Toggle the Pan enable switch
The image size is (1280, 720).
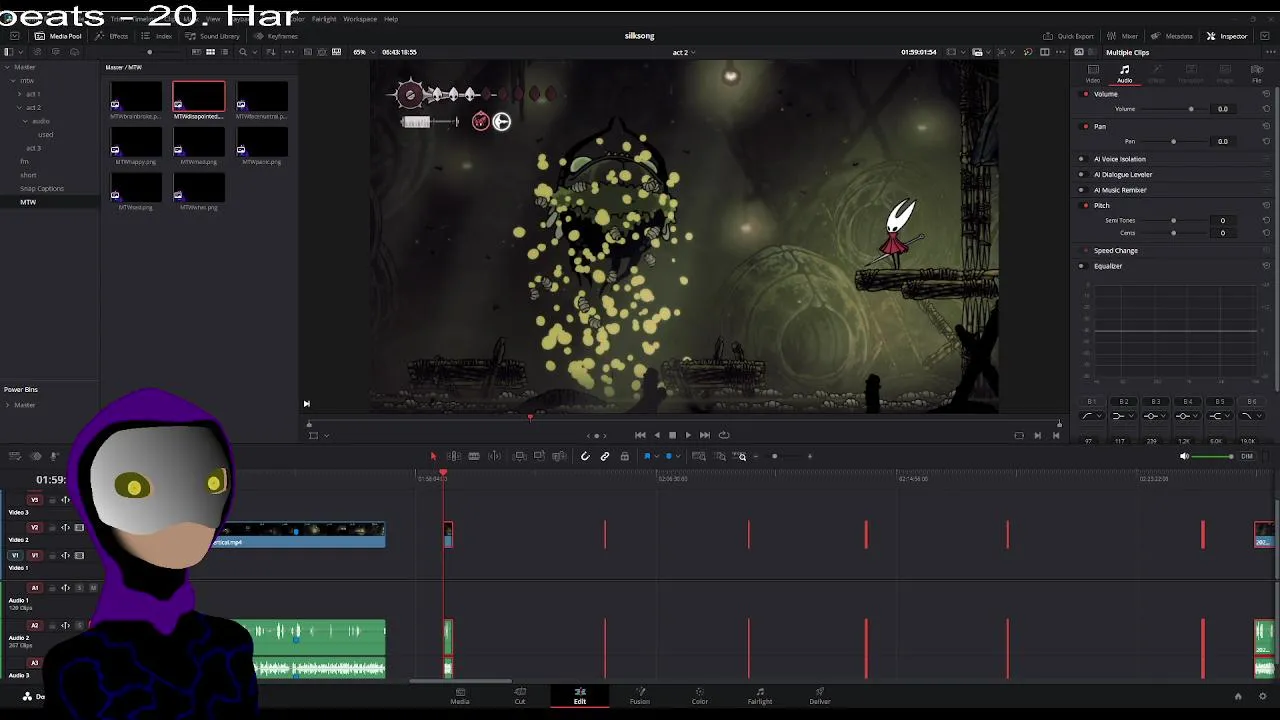[1086, 127]
